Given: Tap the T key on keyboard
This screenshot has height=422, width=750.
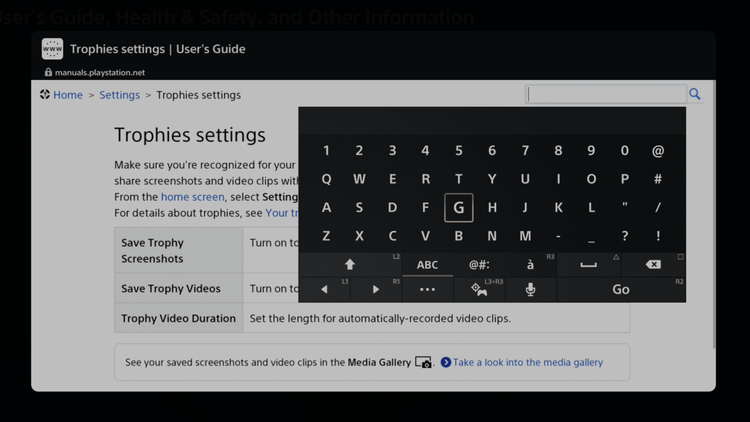Looking at the screenshot, I should [459, 179].
